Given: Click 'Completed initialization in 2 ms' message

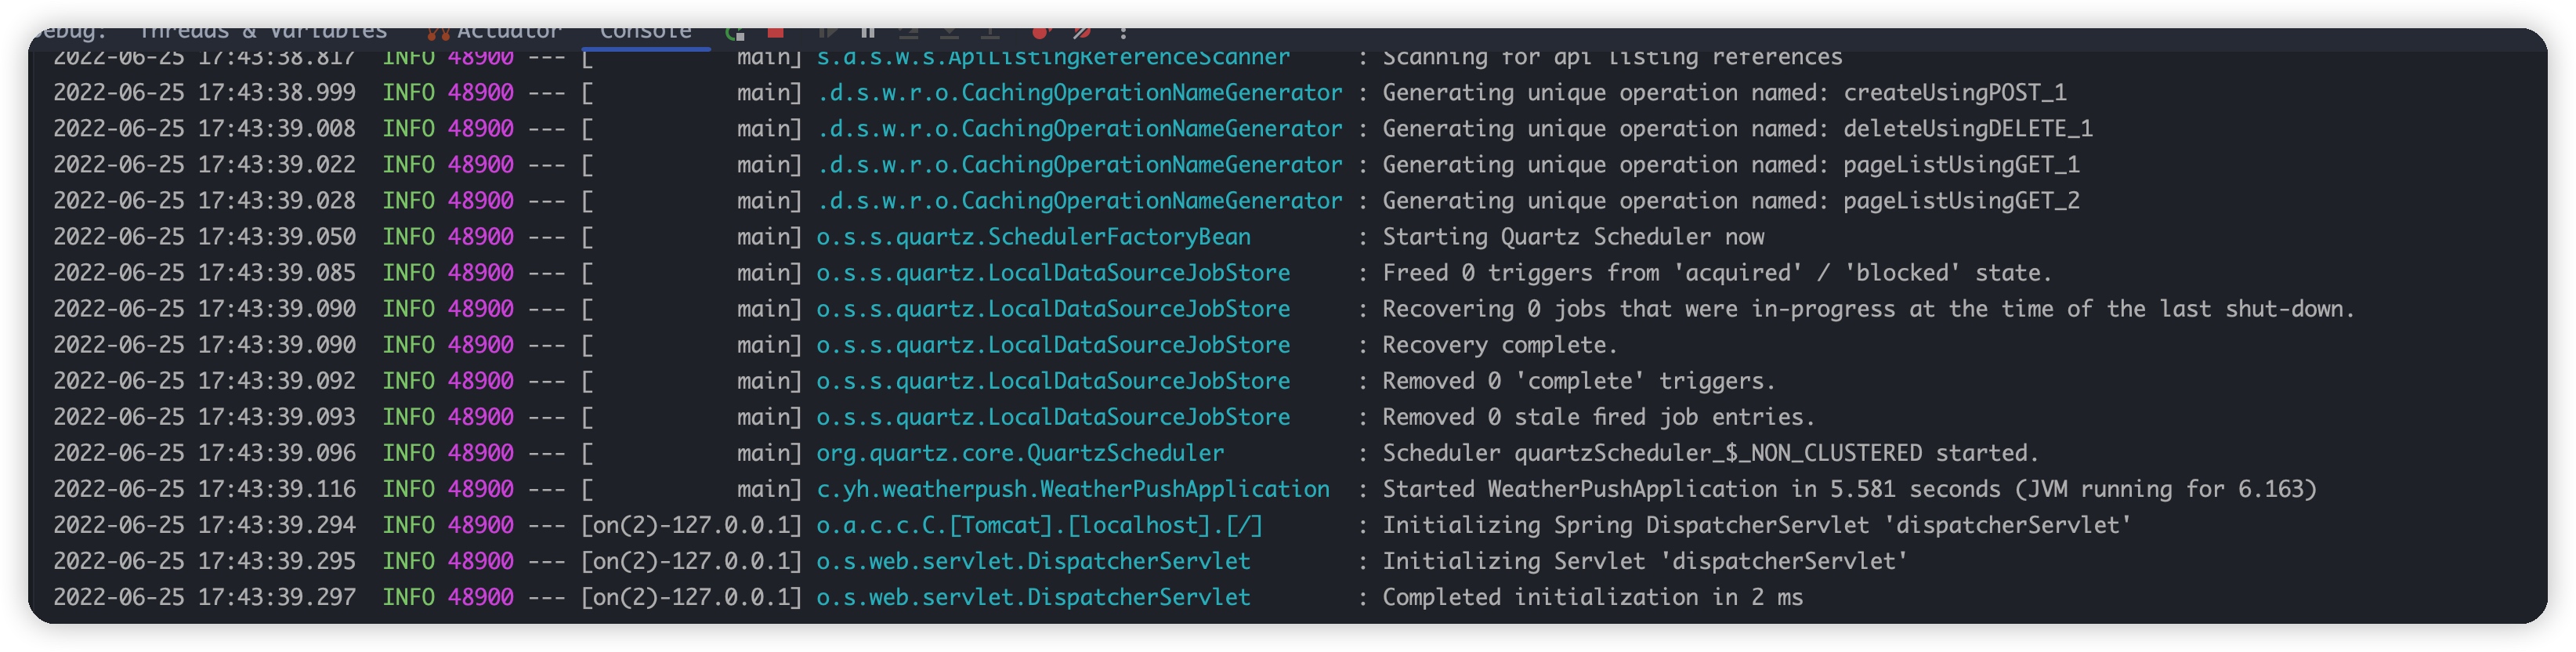Looking at the screenshot, I should point(1592,597).
